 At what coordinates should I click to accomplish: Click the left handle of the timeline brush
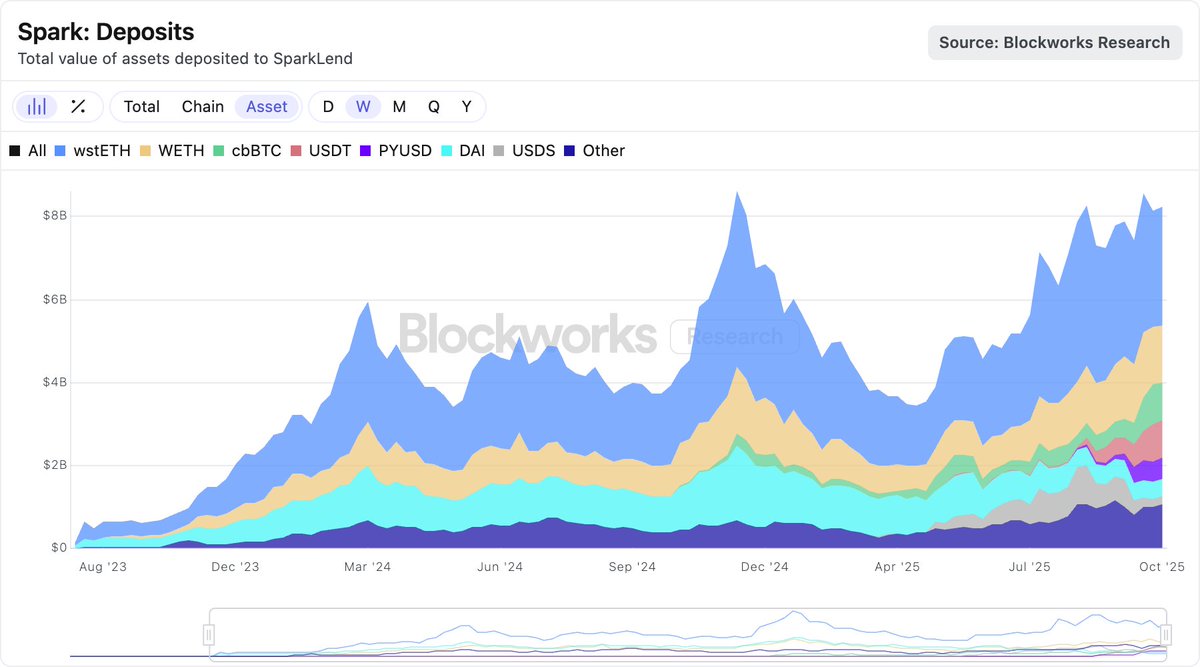coord(209,634)
